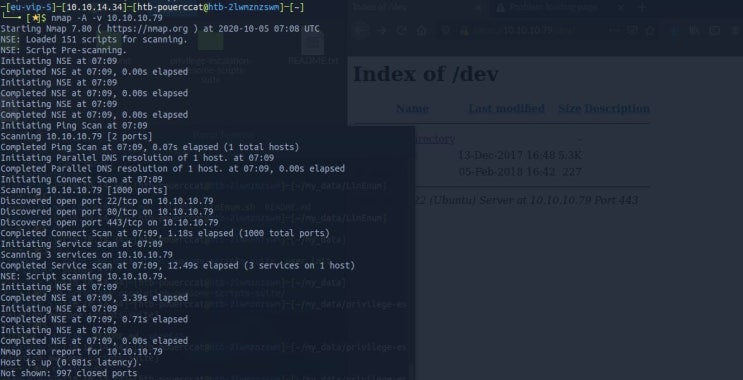Click the NSE: Script Pre-scanning line
This screenshot has width=743, height=380.
(x=64, y=50)
